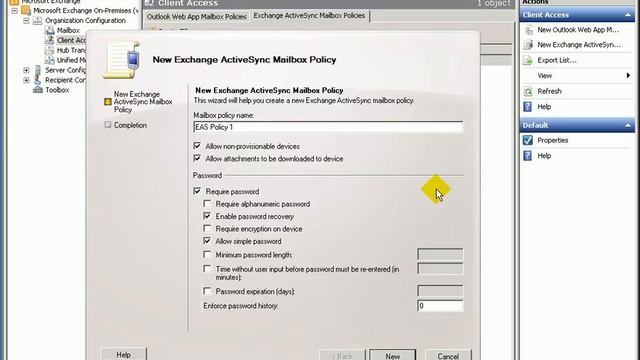Check Time without user input option

pos(207,269)
